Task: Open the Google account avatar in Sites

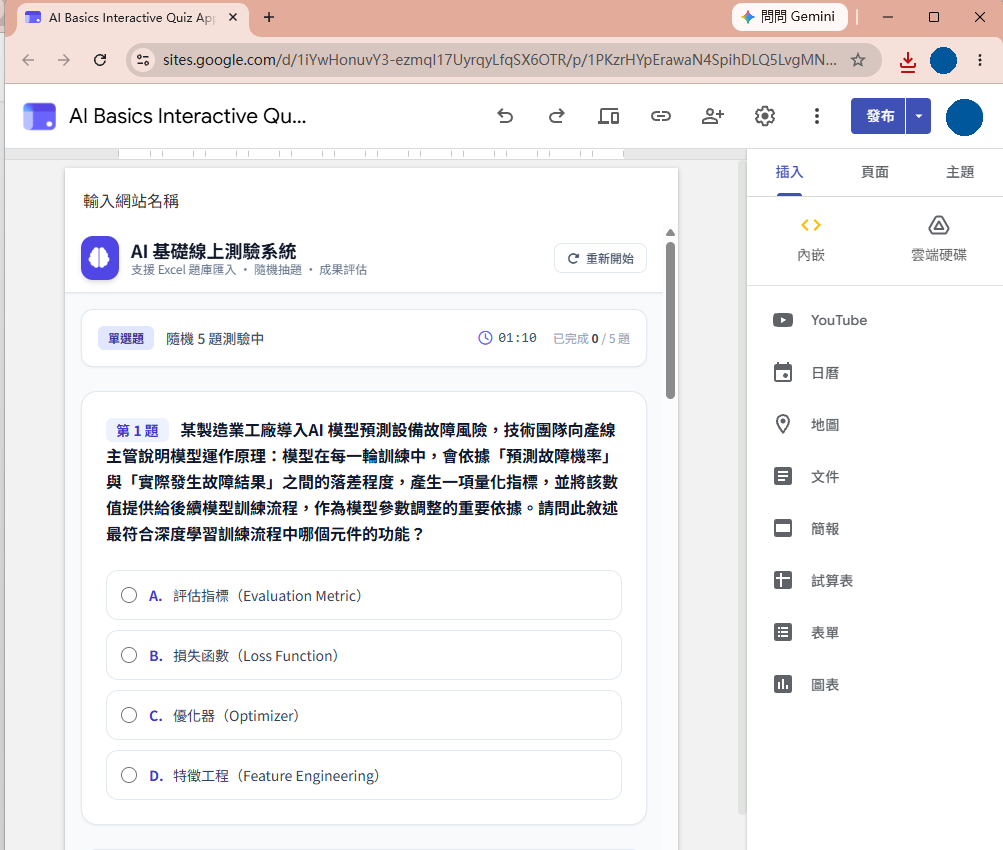Action: [964, 117]
